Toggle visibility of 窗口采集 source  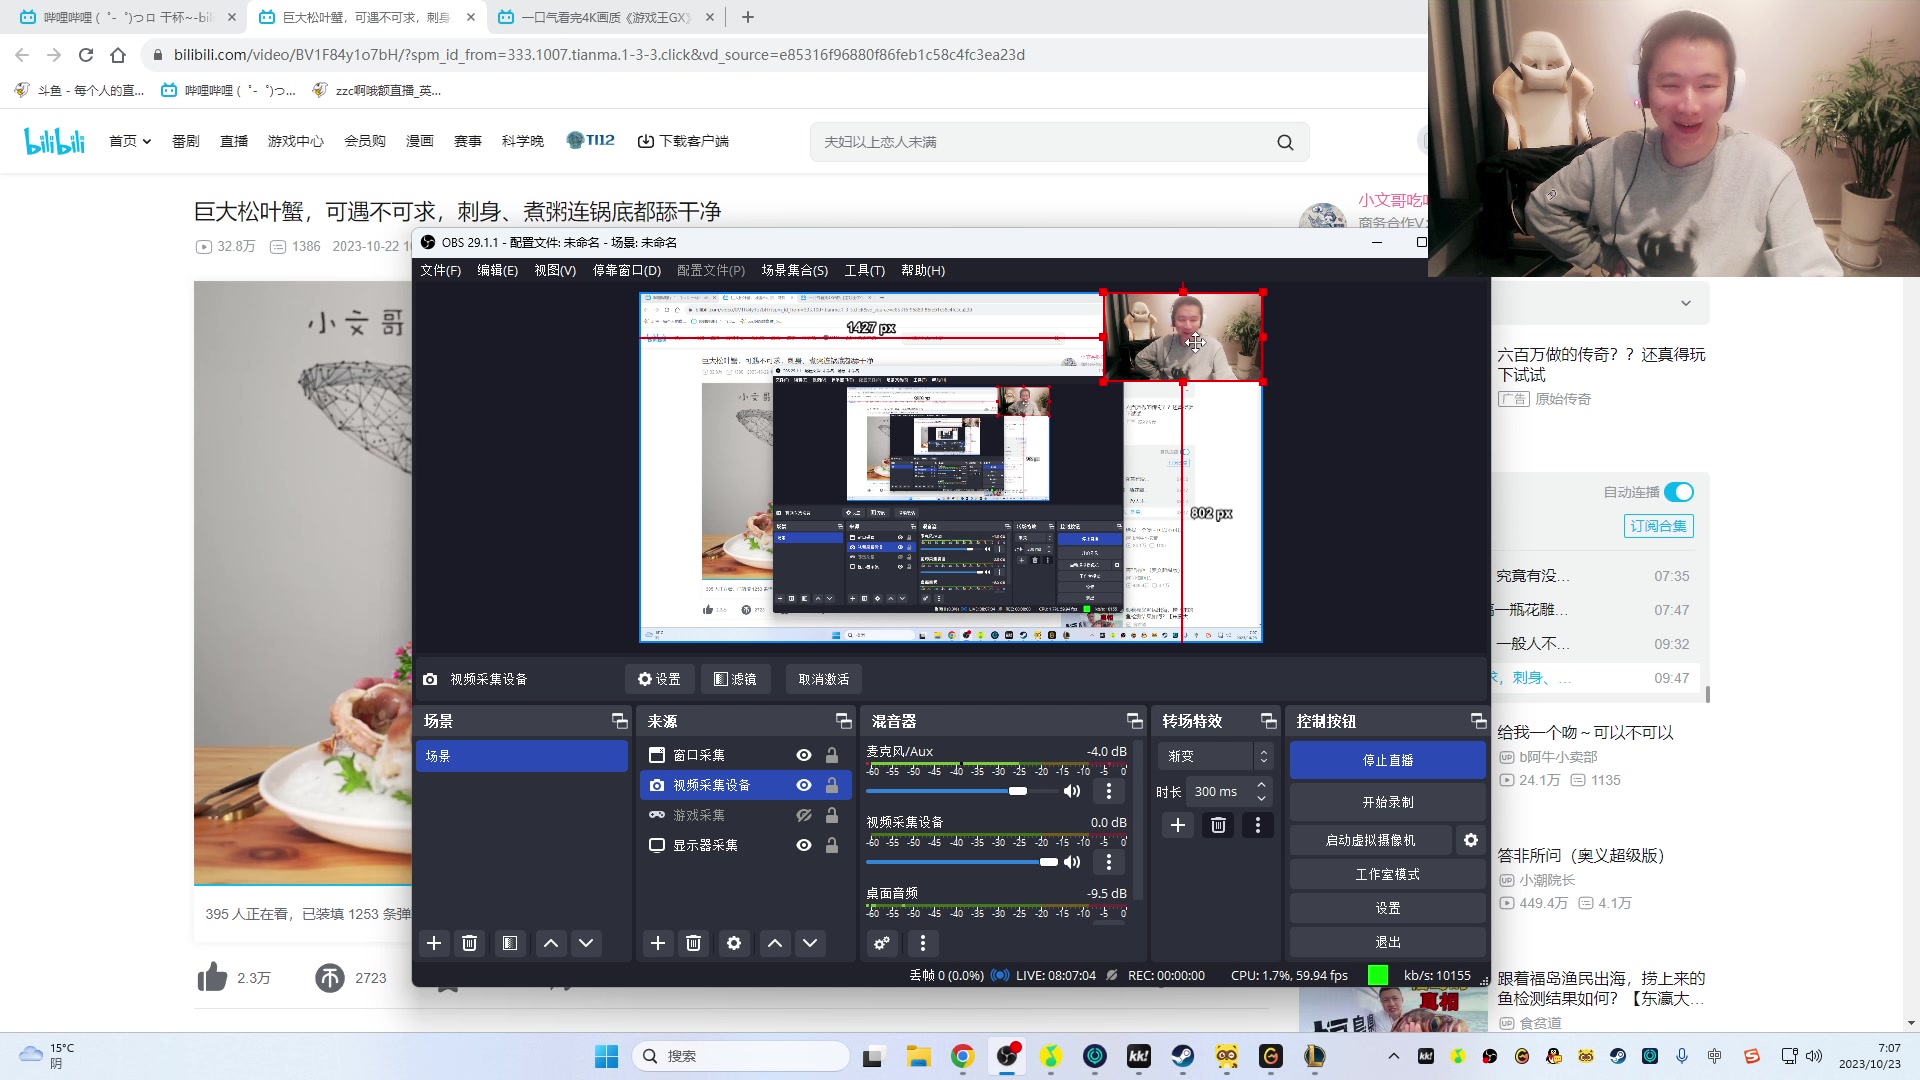[803, 755]
